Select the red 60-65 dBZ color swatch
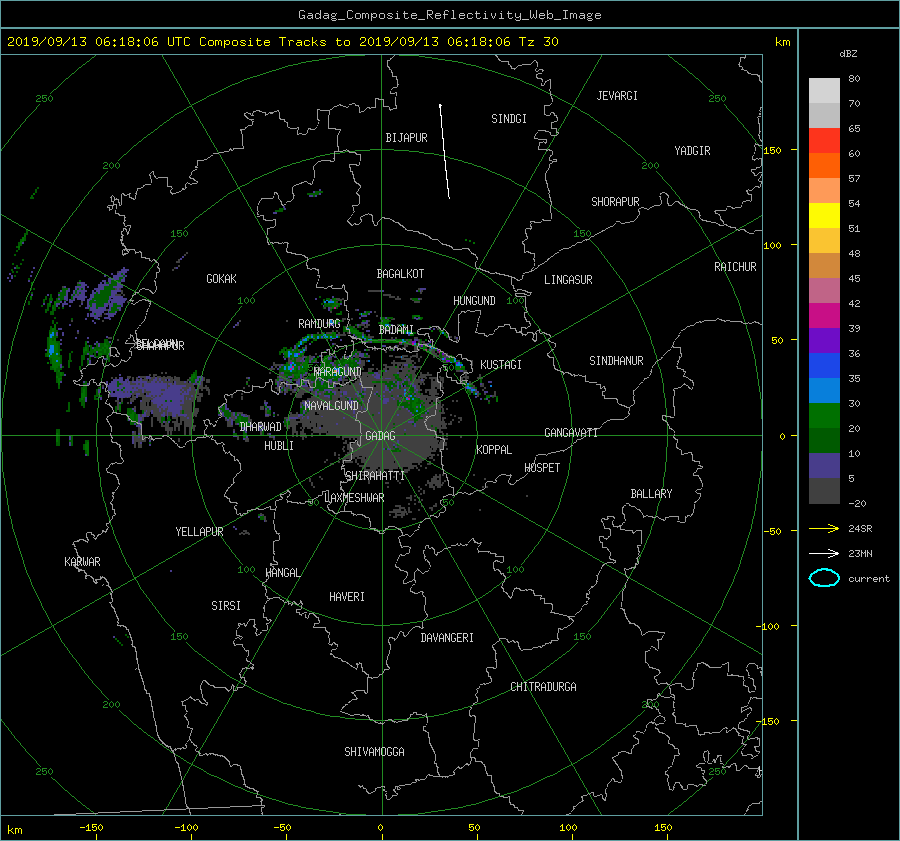Image resolution: width=900 pixels, height=841 pixels. [x=824, y=140]
